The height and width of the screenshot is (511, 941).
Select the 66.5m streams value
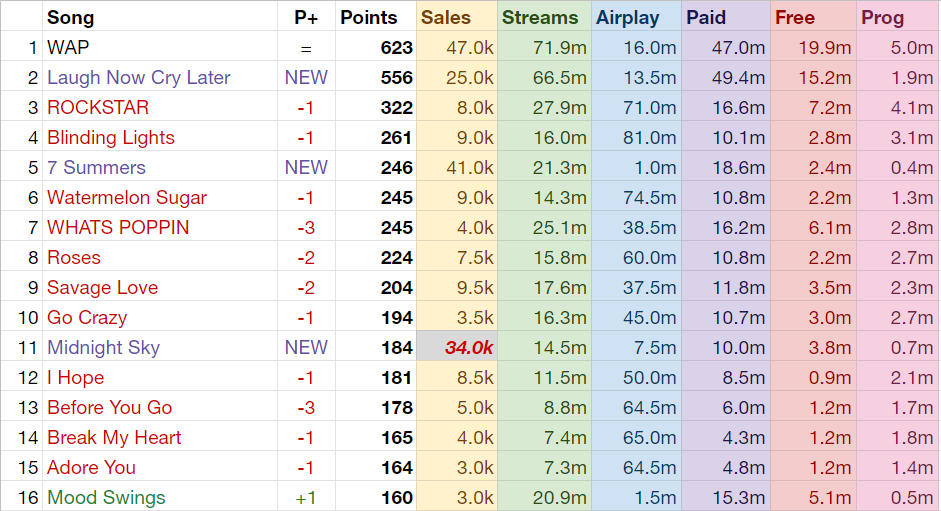point(559,77)
